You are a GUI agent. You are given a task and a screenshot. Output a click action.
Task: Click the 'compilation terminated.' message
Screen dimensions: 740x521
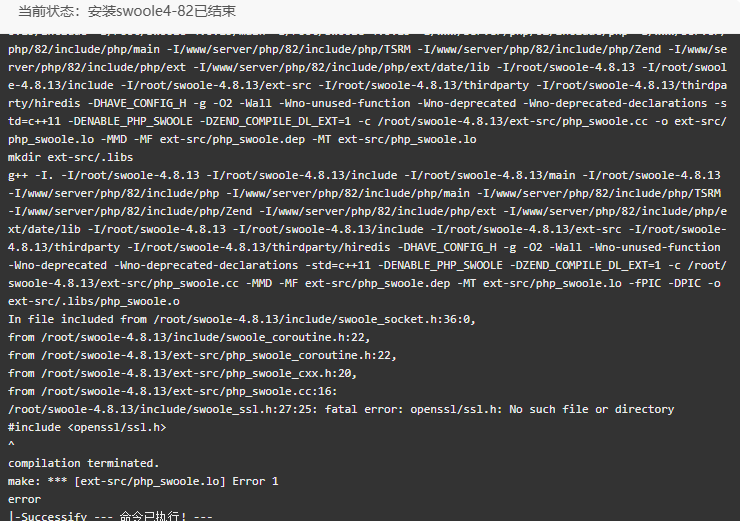click(x=84, y=463)
